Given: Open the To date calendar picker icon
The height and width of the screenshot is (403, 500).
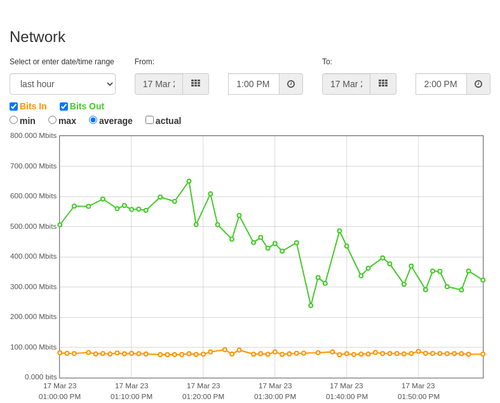Looking at the screenshot, I should 383,84.
